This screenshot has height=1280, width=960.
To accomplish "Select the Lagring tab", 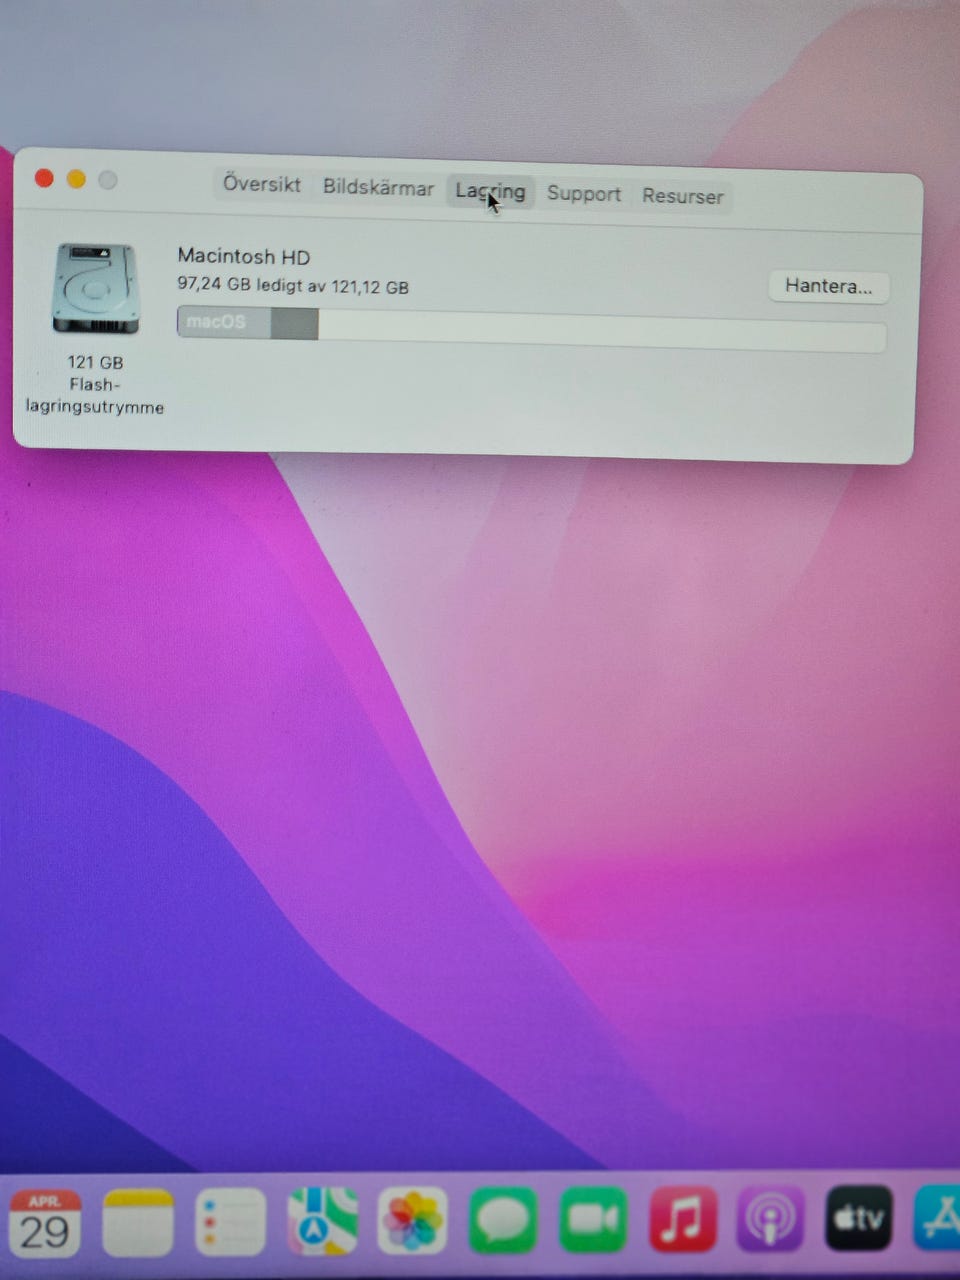I will click(490, 191).
